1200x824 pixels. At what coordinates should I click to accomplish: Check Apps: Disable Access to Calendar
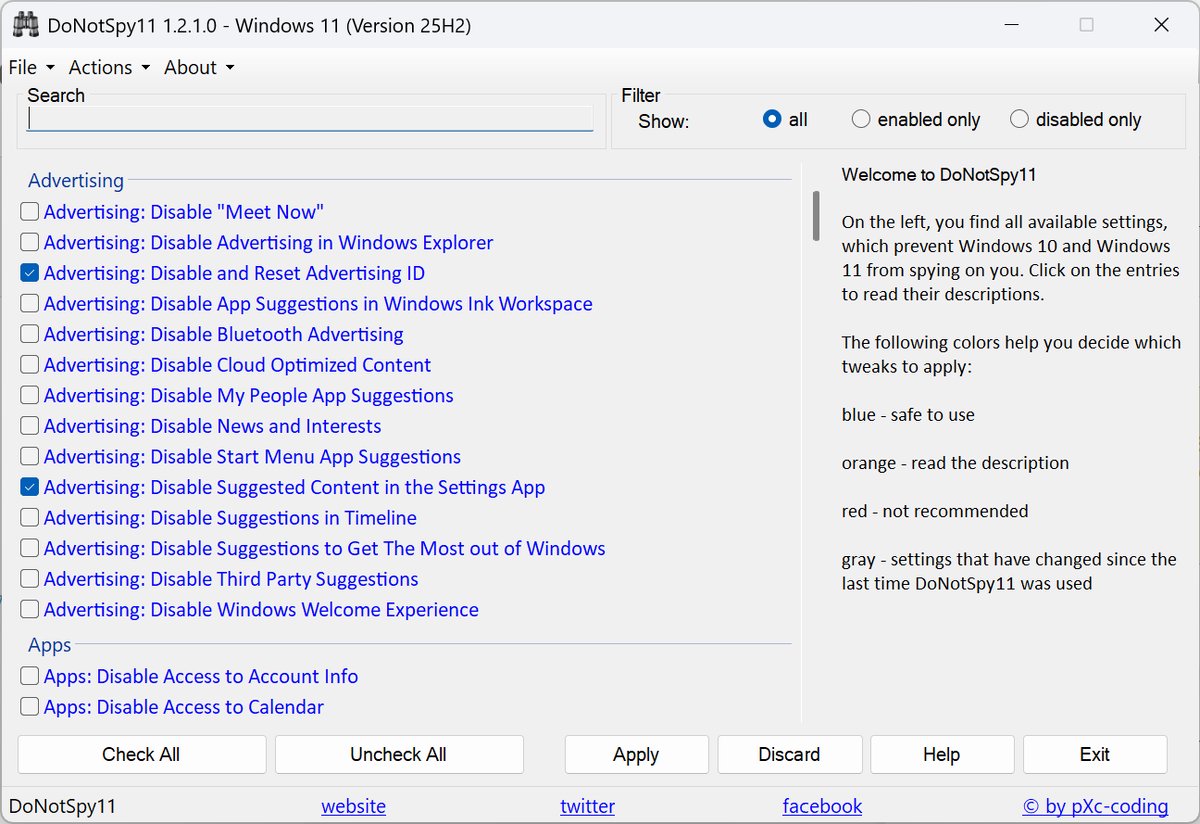click(x=30, y=708)
